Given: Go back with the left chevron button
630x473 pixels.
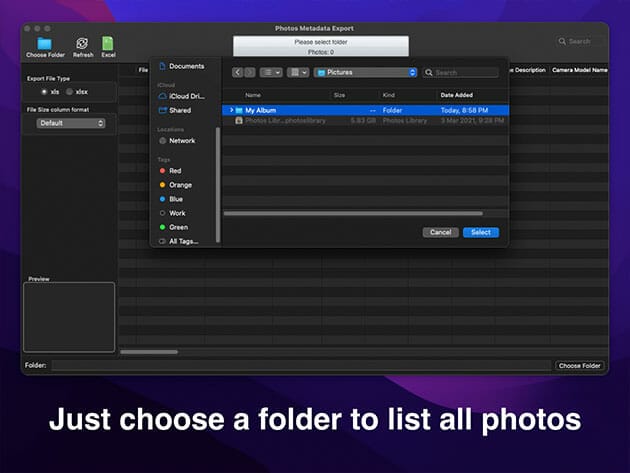Looking at the screenshot, I should (x=238, y=73).
